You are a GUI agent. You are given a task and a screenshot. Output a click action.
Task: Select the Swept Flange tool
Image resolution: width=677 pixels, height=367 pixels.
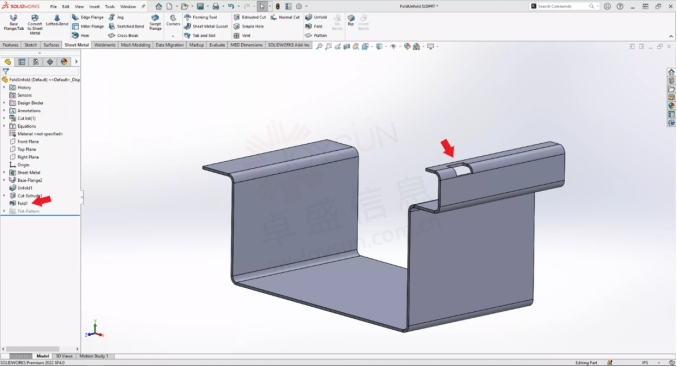point(155,22)
